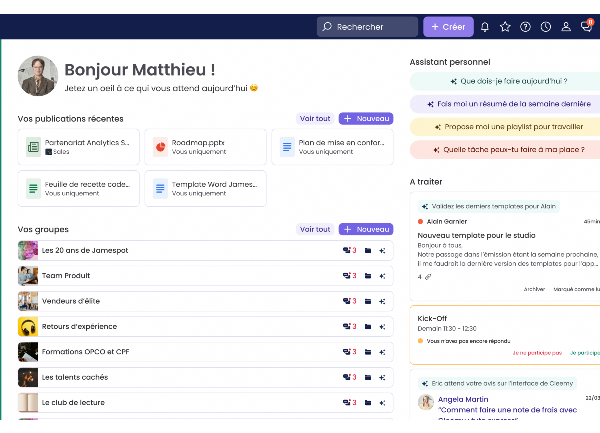
Task: Click assistant sparkle icon for Le club de lecture
Action: [x=382, y=403]
